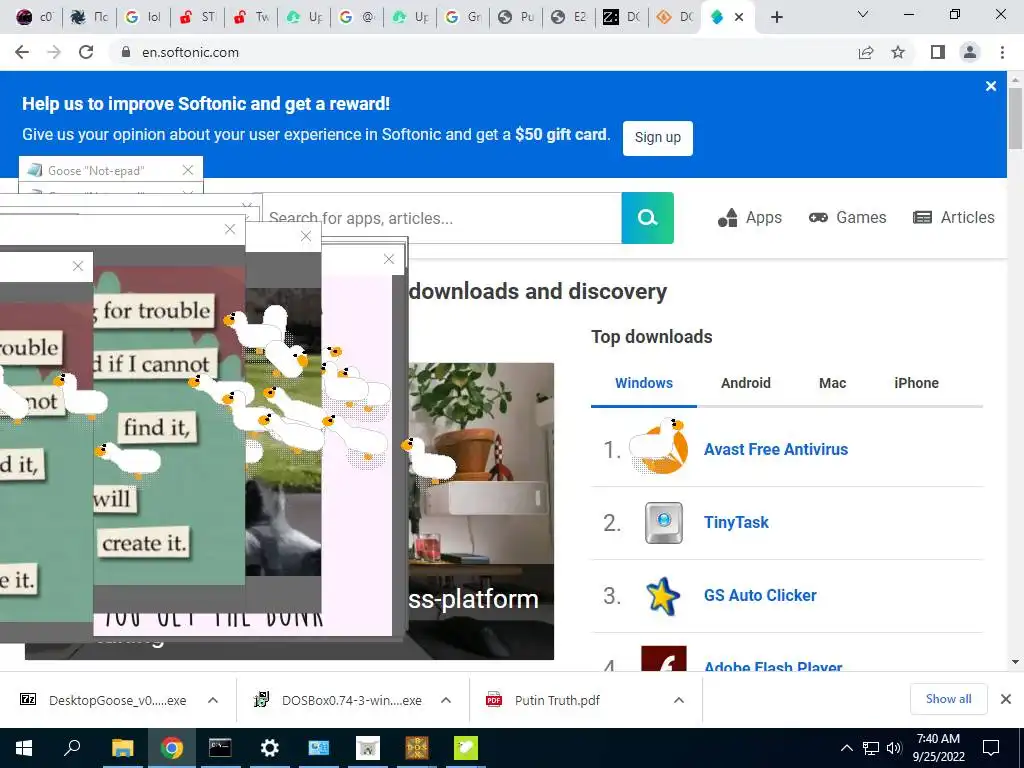Click the padlock site info icon
This screenshot has height=768, width=1024.
click(x=126, y=52)
